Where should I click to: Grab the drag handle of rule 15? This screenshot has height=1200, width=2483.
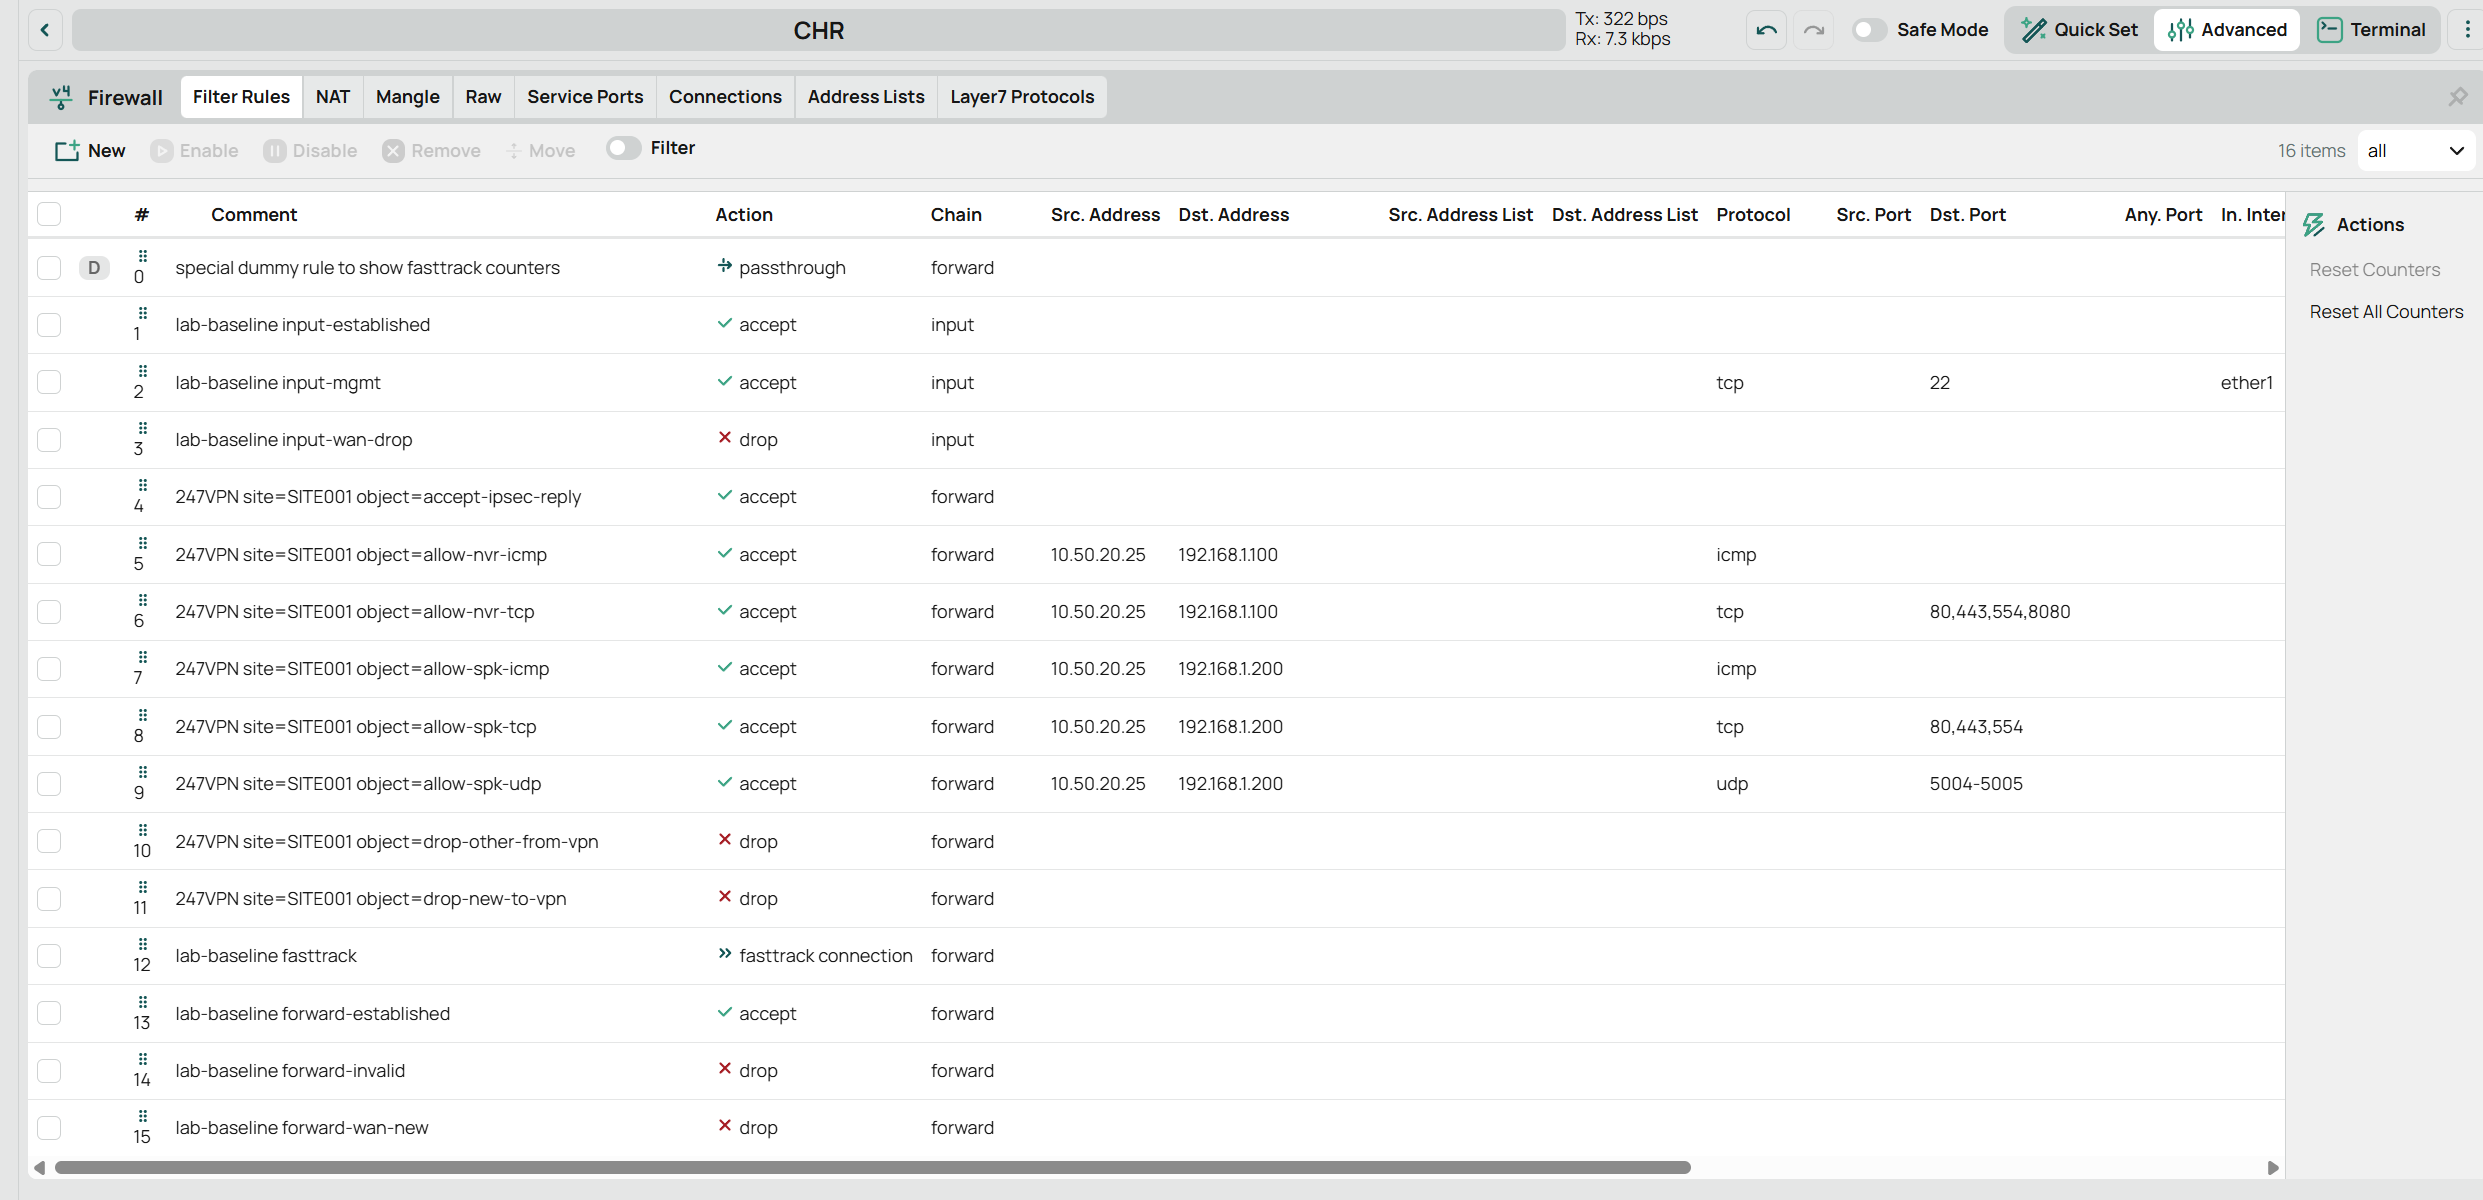[143, 1117]
